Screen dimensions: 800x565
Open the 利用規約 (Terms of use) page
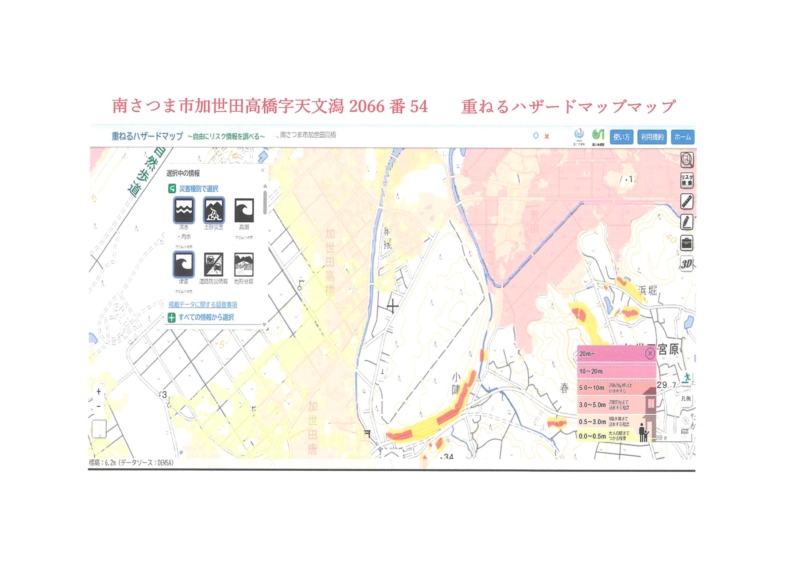[x=652, y=136]
